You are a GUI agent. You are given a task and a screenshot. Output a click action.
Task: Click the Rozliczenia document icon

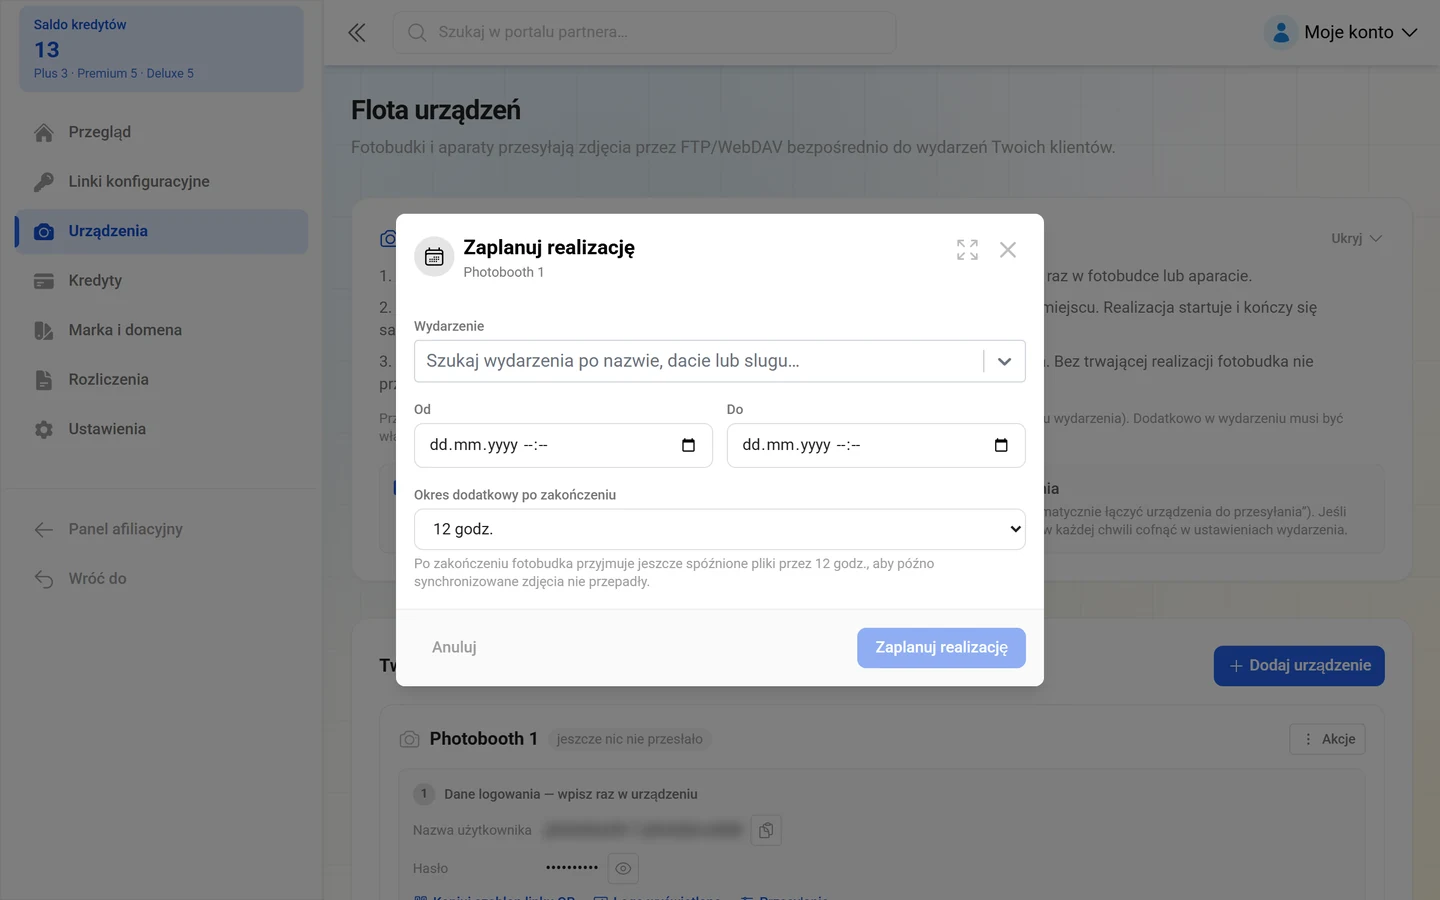point(44,380)
